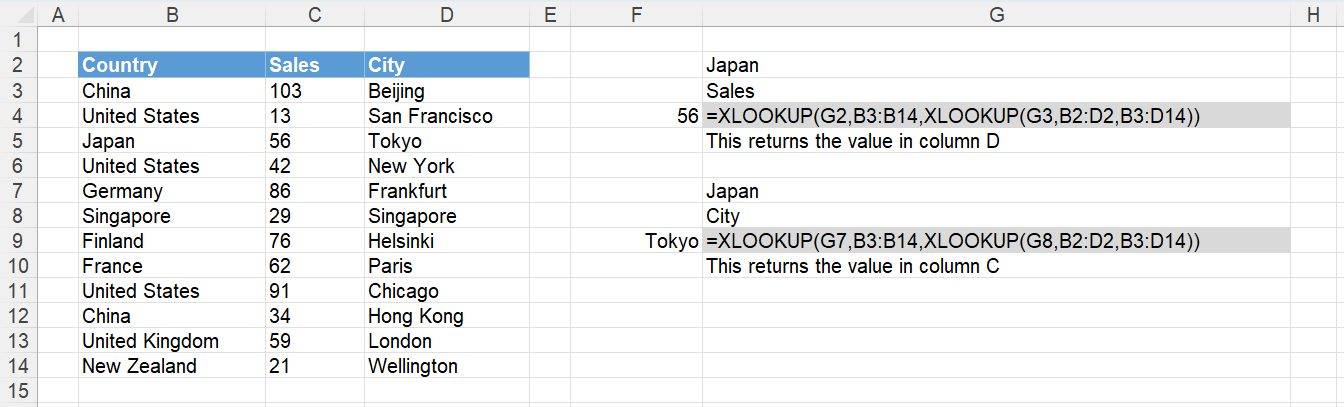The height and width of the screenshot is (407, 1344).
Task: Select the Country header cell
Action: tap(172, 65)
